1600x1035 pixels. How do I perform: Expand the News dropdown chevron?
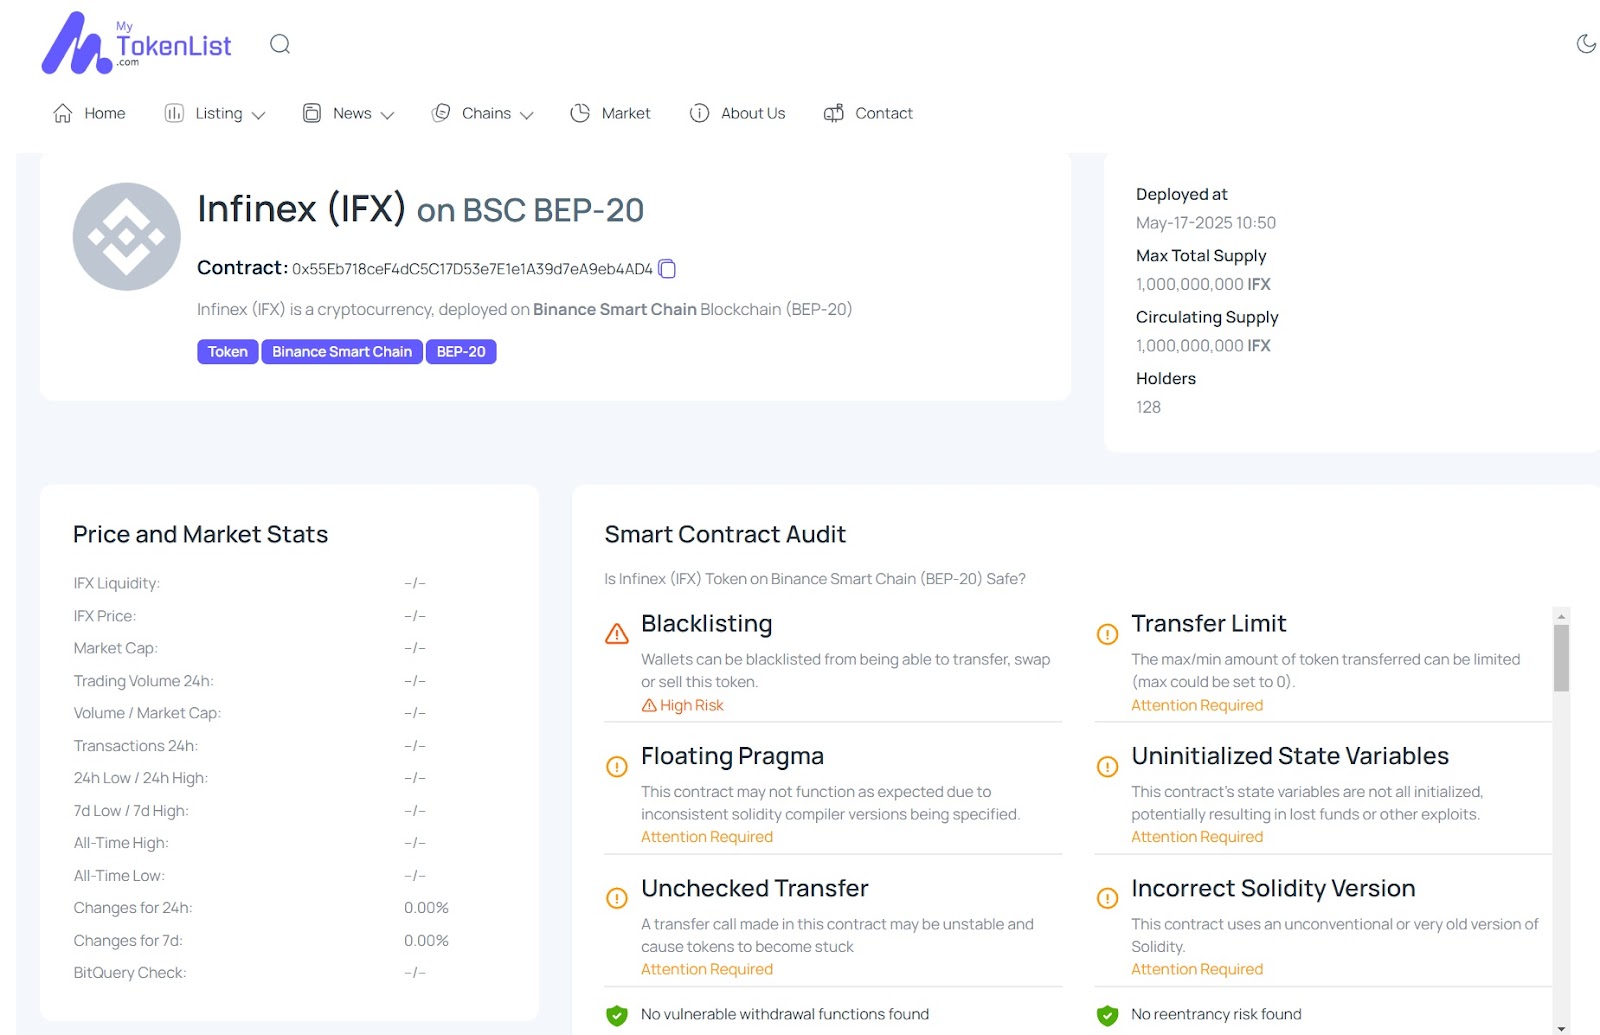[388, 115]
